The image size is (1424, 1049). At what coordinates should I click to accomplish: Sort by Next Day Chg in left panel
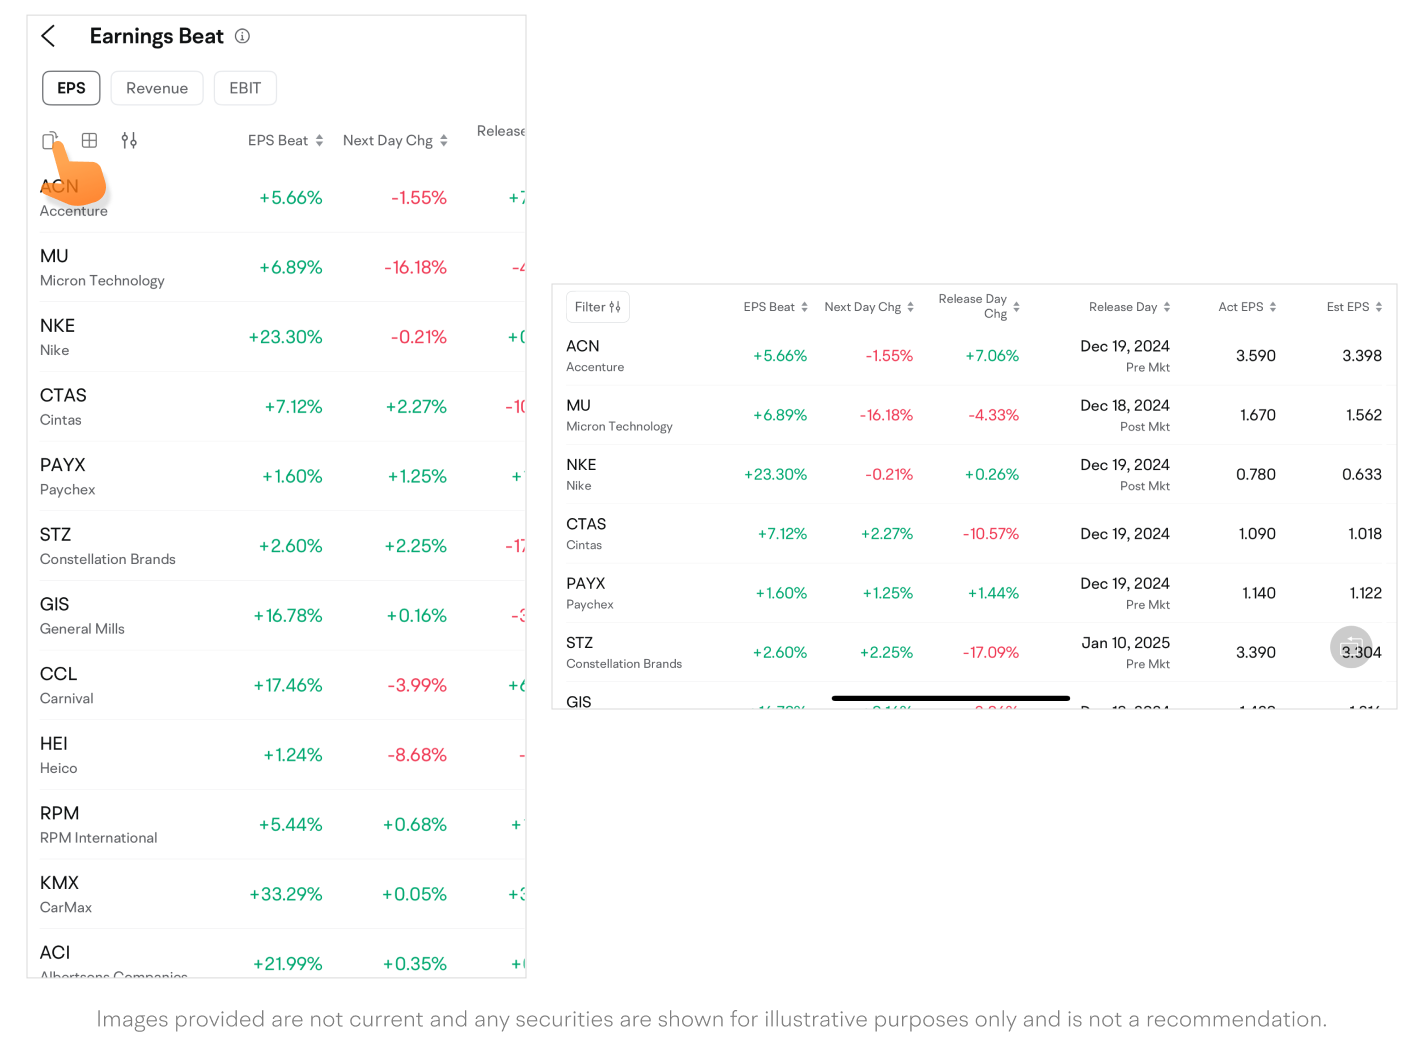pyautogui.click(x=395, y=141)
